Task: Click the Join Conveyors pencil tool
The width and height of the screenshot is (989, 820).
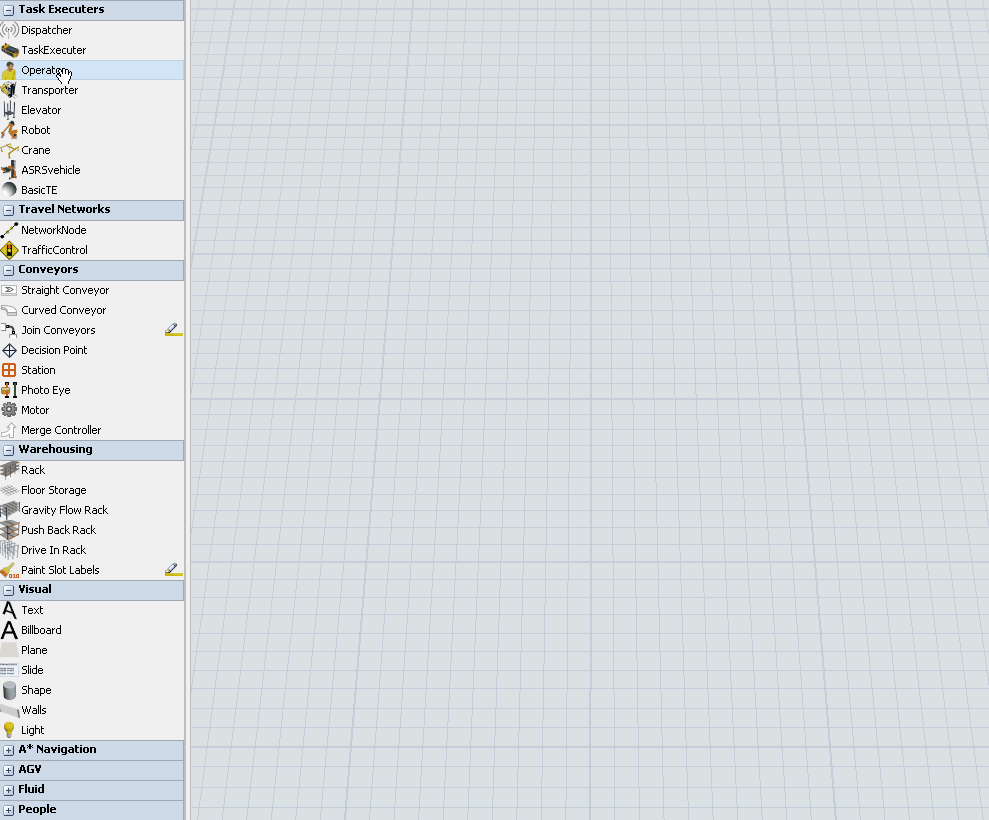Action: [173, 329]
